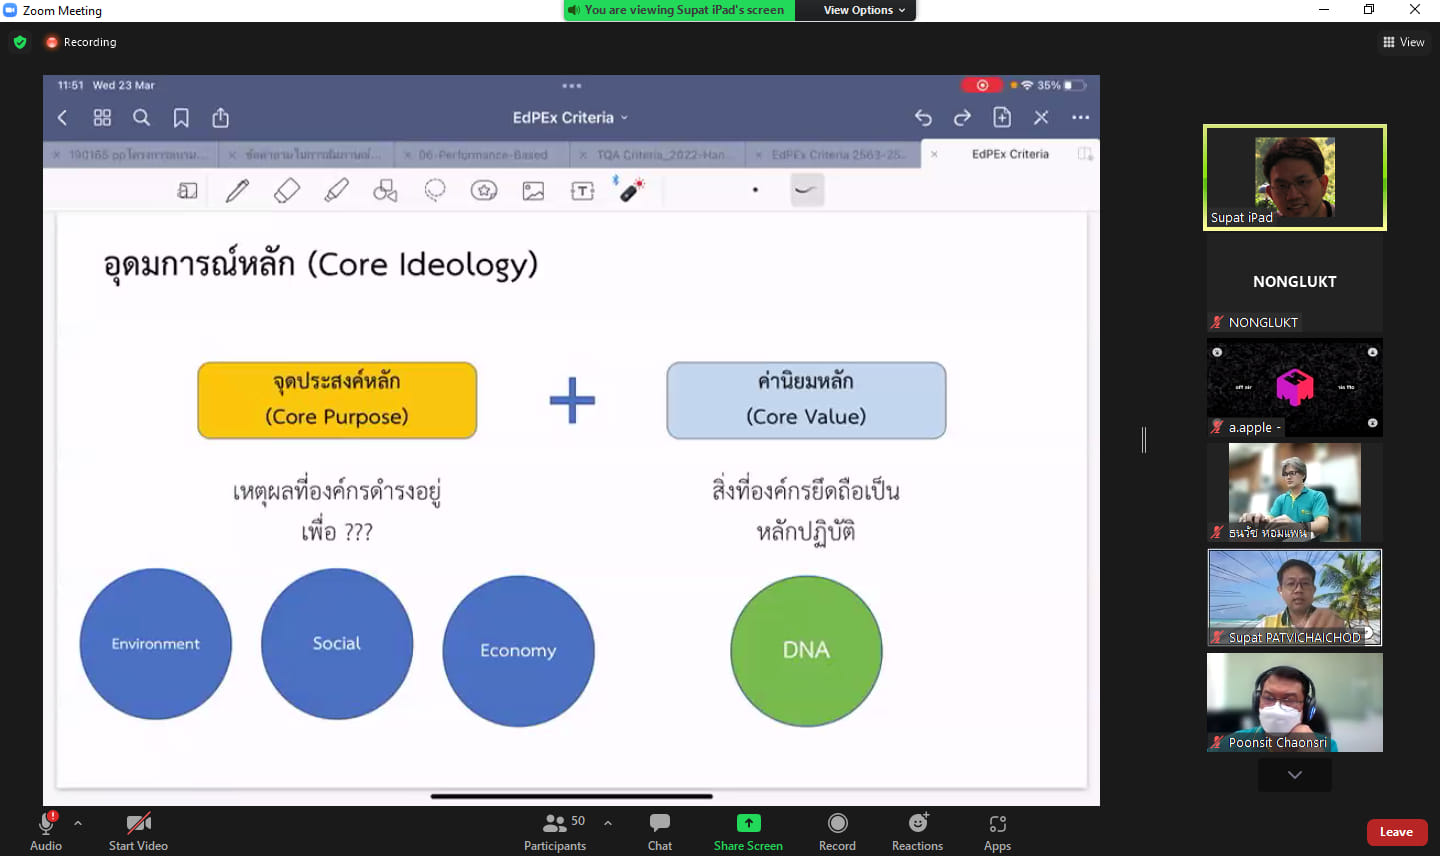This screenshot has height=856, width=1440.
Task: Close the active EdPEx Criteria tab
Action: pos(934,154)
